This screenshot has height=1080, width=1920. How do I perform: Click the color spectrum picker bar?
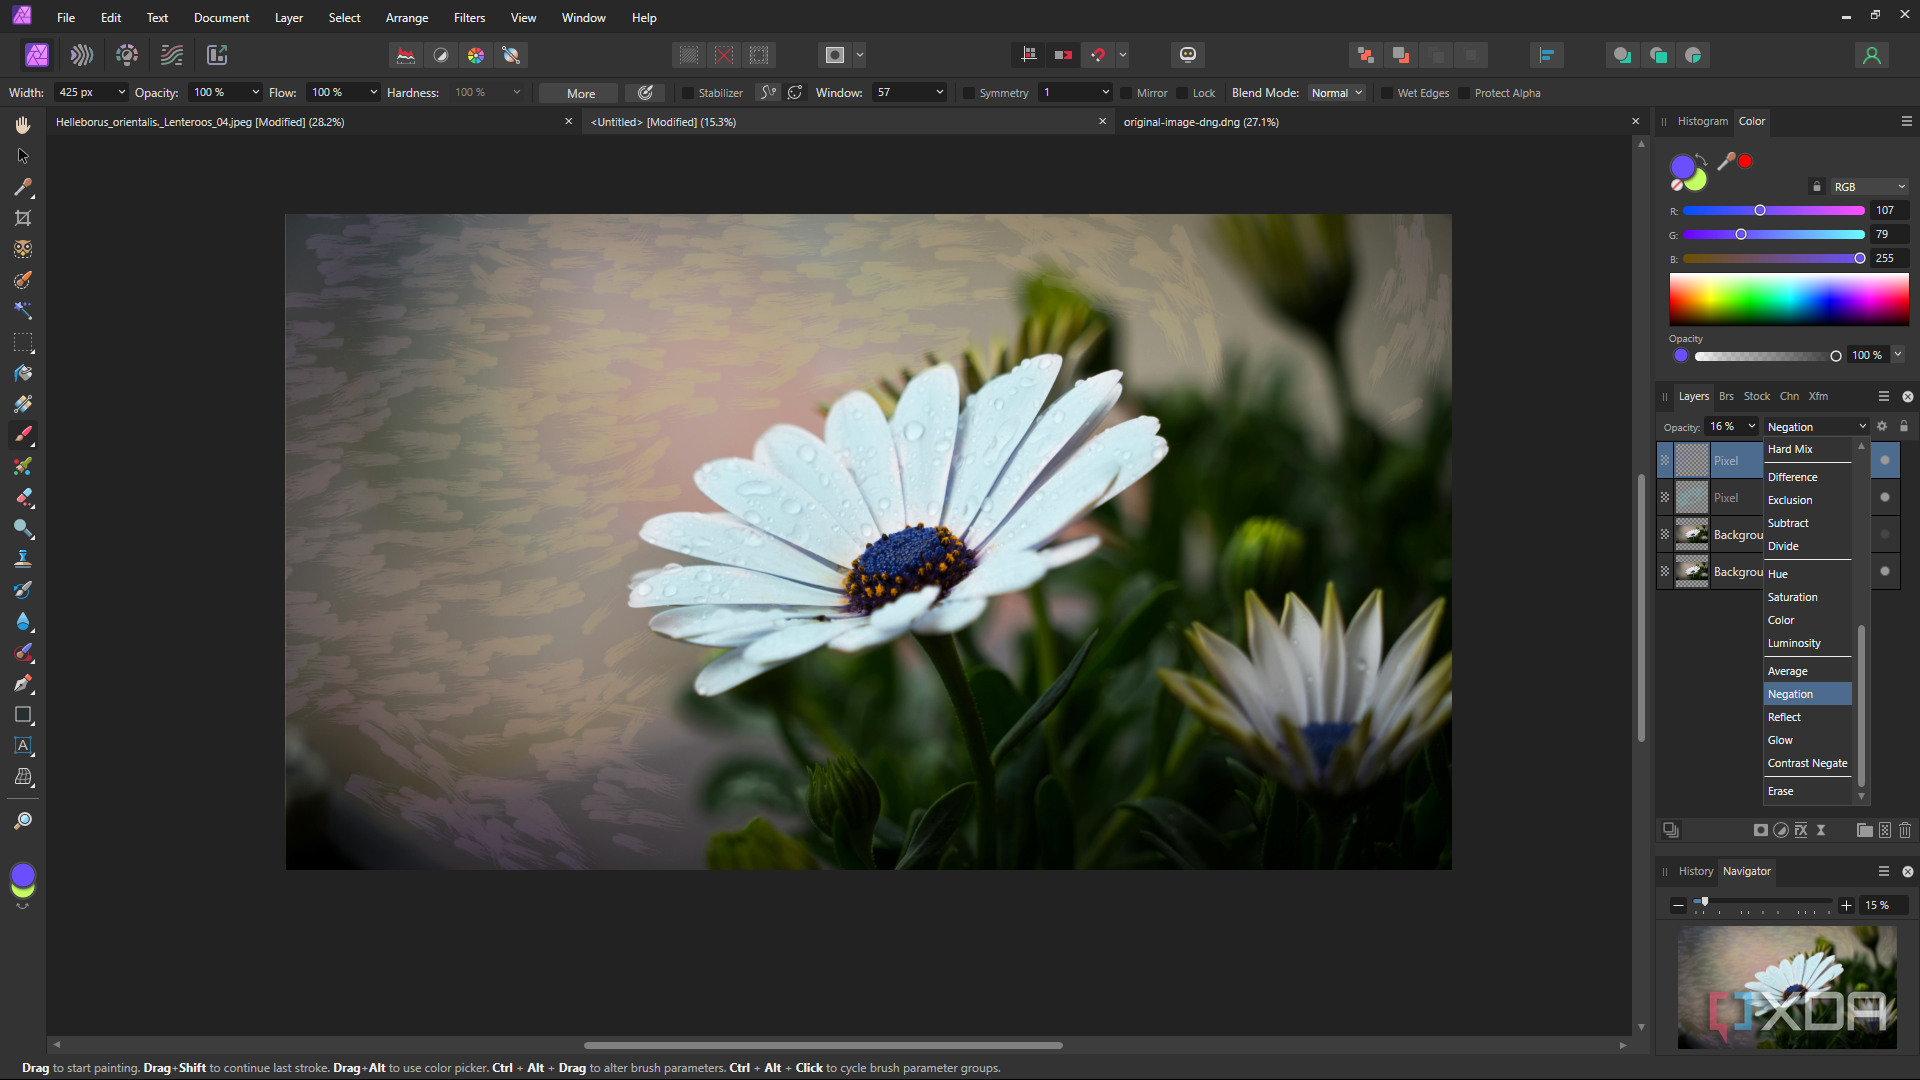click(x=1789, y=299)
